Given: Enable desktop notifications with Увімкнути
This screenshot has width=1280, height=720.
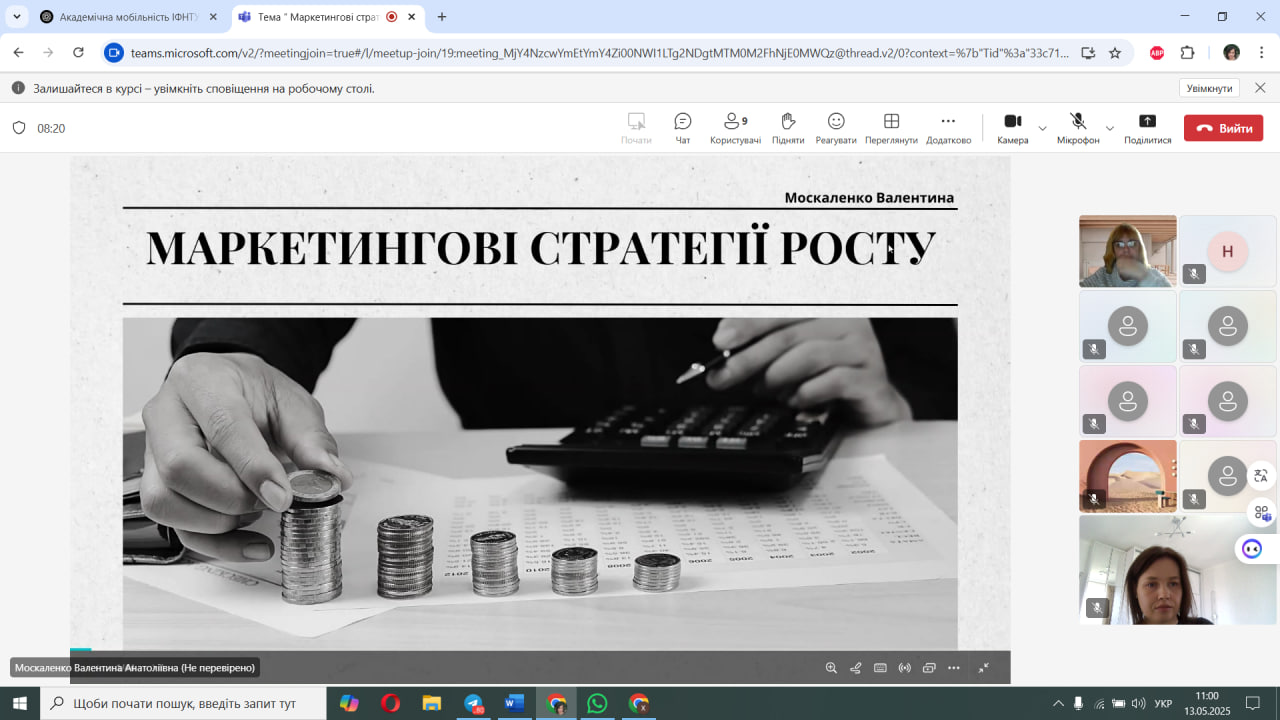Looking at the screenshot, I should pos(1209,88).
